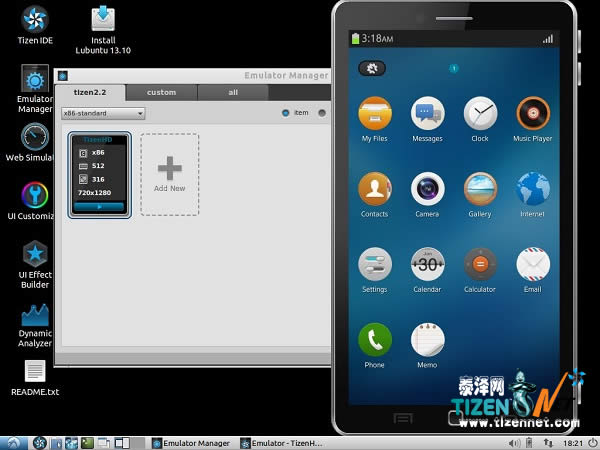Open Internet browser app in emulator
Viewport: 600px width, 450px height.
pos(533,195)
